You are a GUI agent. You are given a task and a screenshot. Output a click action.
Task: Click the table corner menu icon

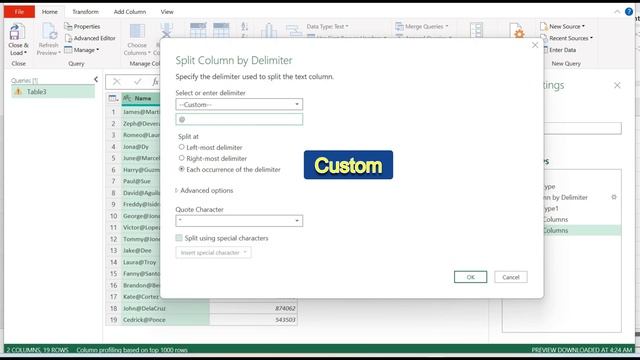tap(113, 98)
